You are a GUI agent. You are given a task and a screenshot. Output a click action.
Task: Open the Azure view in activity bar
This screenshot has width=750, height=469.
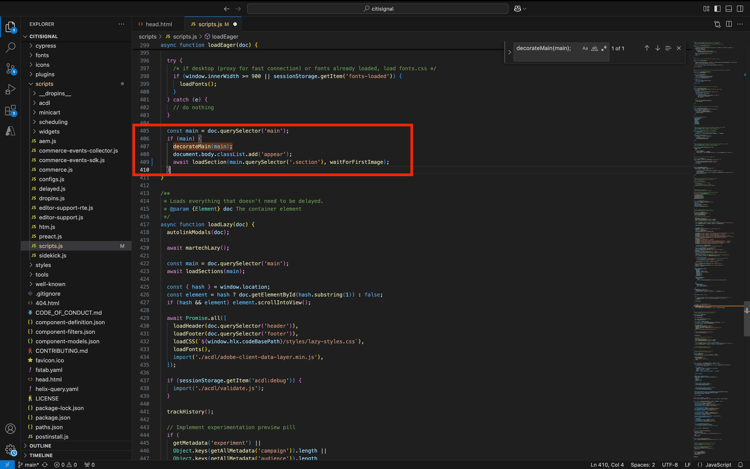pos(11,131)
